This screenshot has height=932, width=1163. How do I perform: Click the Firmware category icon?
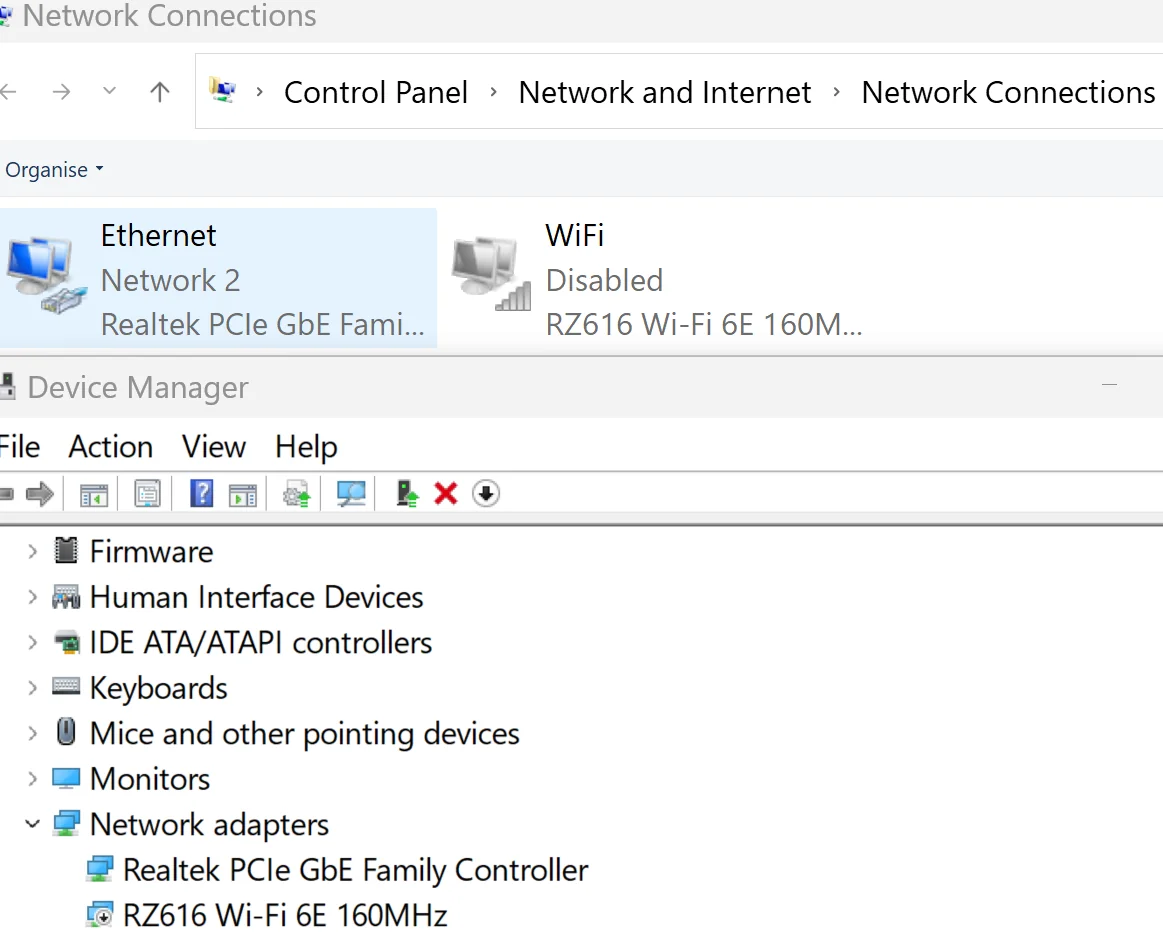tap(66, 550)
